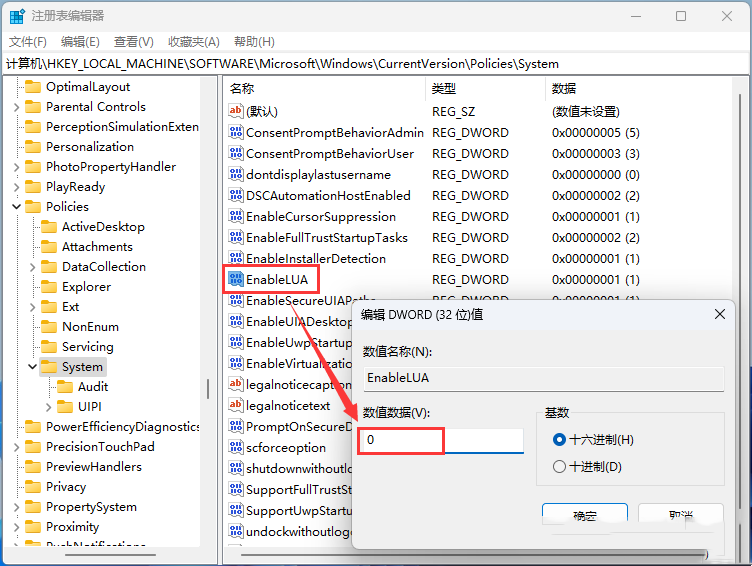Click the scforceoption value icon

pos(235,448)
